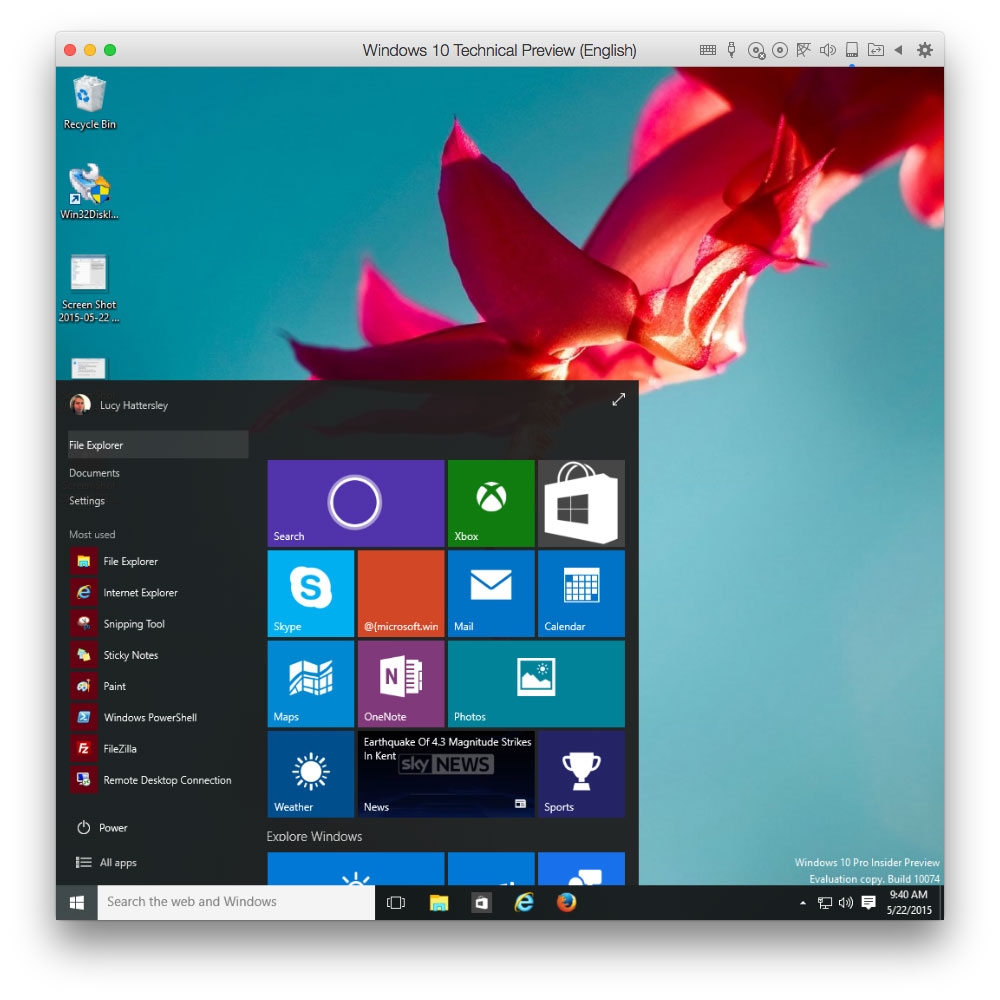Select the highlighted File Explorer entry
This screenshot has width=1000, height=1000.
pos(158,445)
